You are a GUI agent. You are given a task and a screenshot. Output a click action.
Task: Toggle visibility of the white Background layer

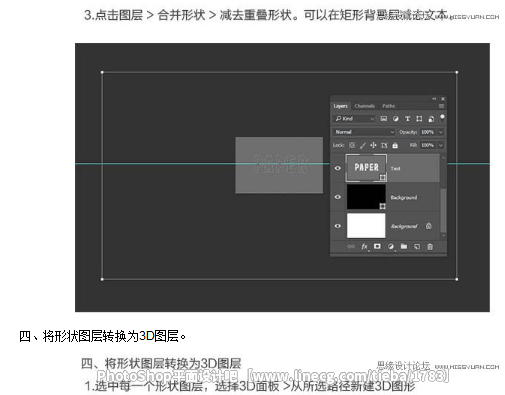point(338,226)
